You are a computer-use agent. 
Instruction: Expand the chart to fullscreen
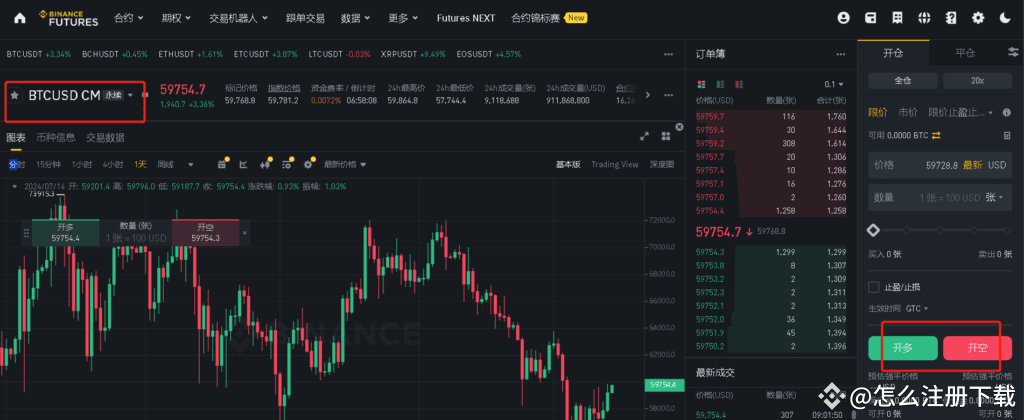pos(644,136)
